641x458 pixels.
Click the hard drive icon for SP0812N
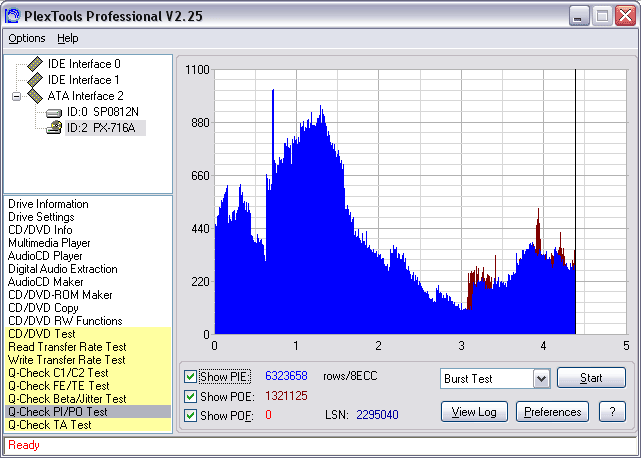[54, 112]
